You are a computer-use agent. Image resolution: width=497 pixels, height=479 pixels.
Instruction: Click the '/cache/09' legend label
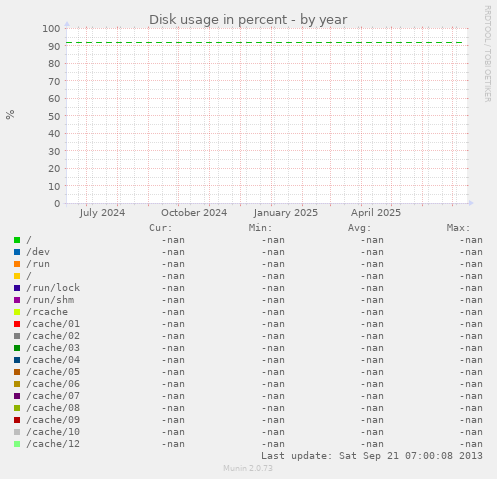(x=53, y=420)
